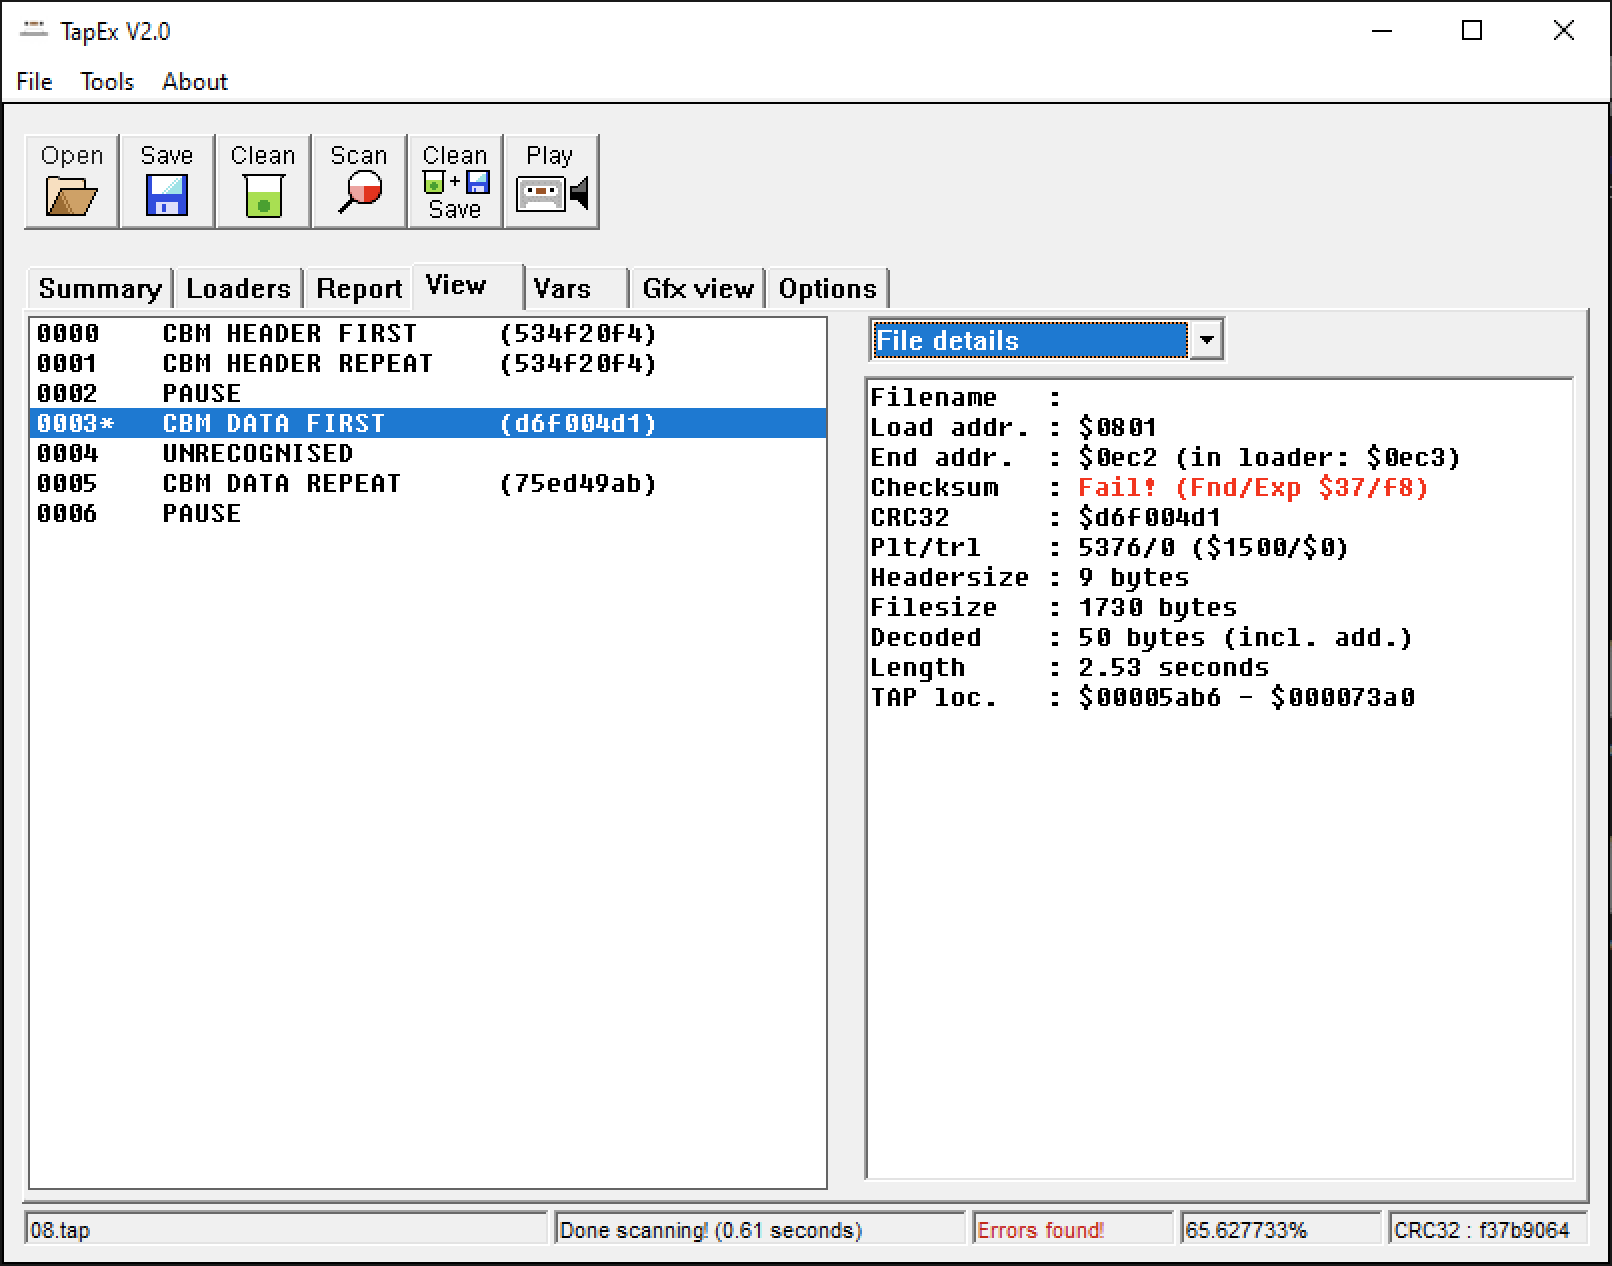Click the TapEx app icon in title bar
1612x1266 pixels.
click(34, 31)
